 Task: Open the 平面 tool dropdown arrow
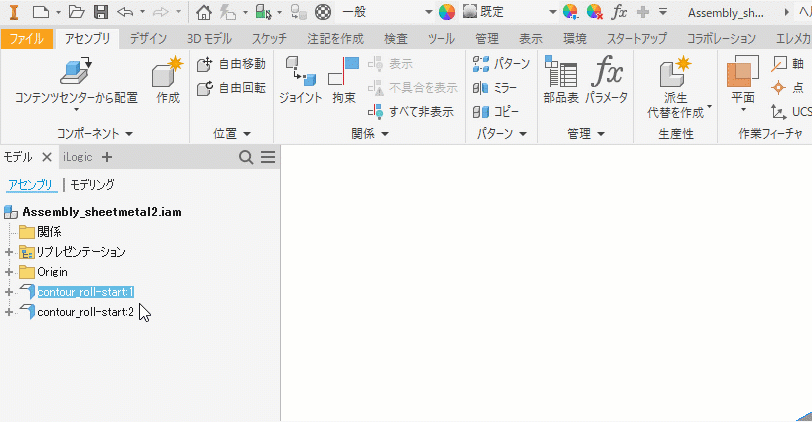(x=743, y=110)
